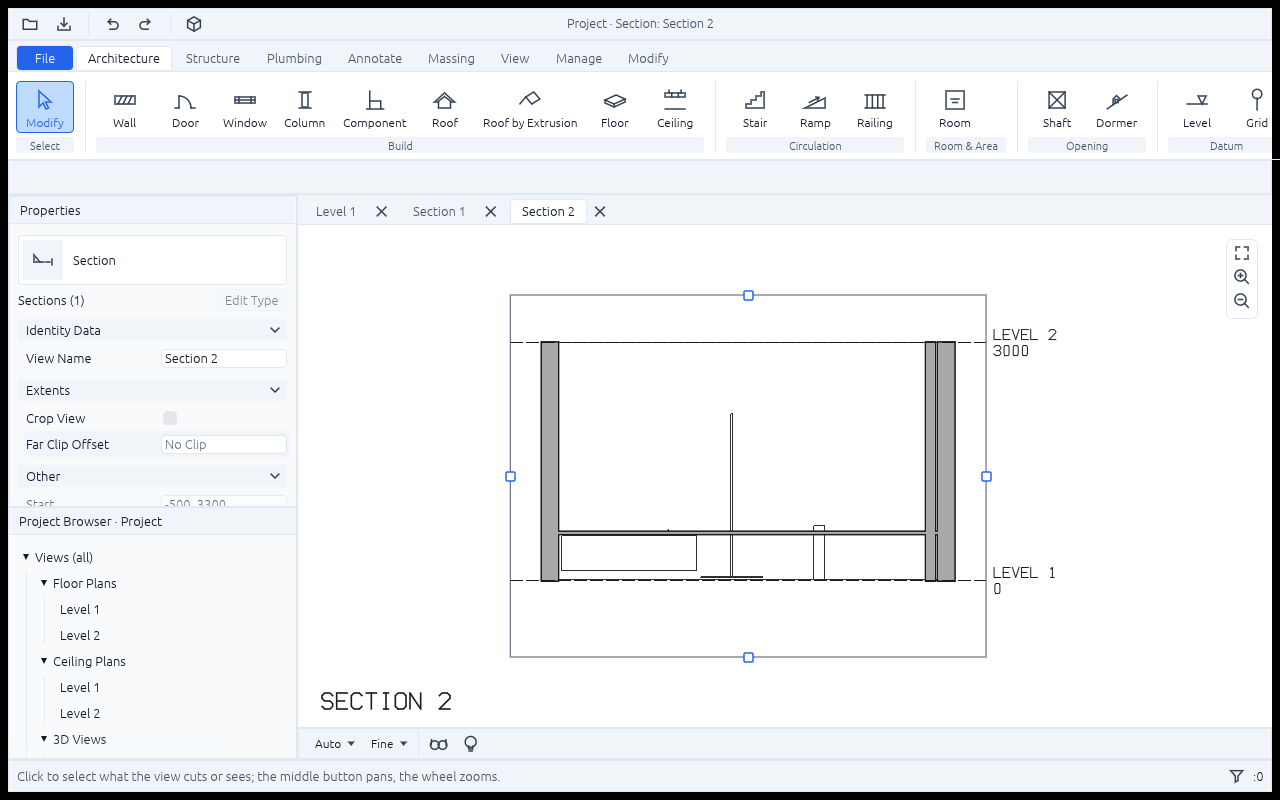
Task: Select the Column tool
Action: [x=305, y=108]
